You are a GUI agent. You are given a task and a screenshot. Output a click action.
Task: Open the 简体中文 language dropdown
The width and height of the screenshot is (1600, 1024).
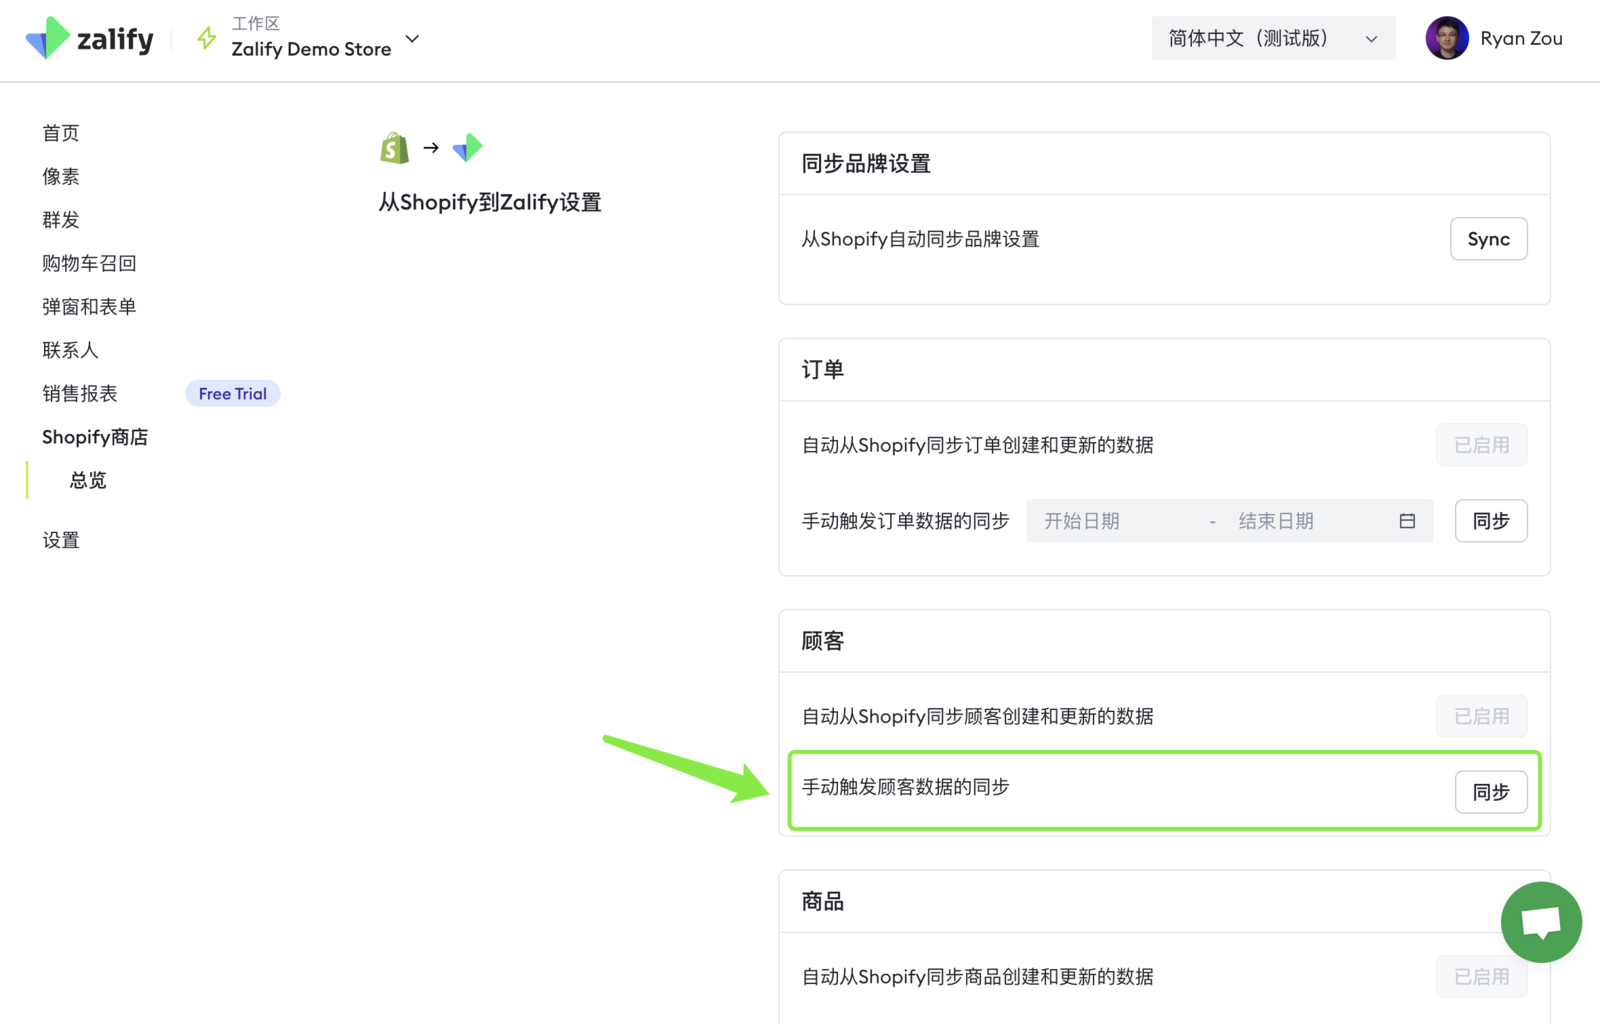tap(1272, 39)
